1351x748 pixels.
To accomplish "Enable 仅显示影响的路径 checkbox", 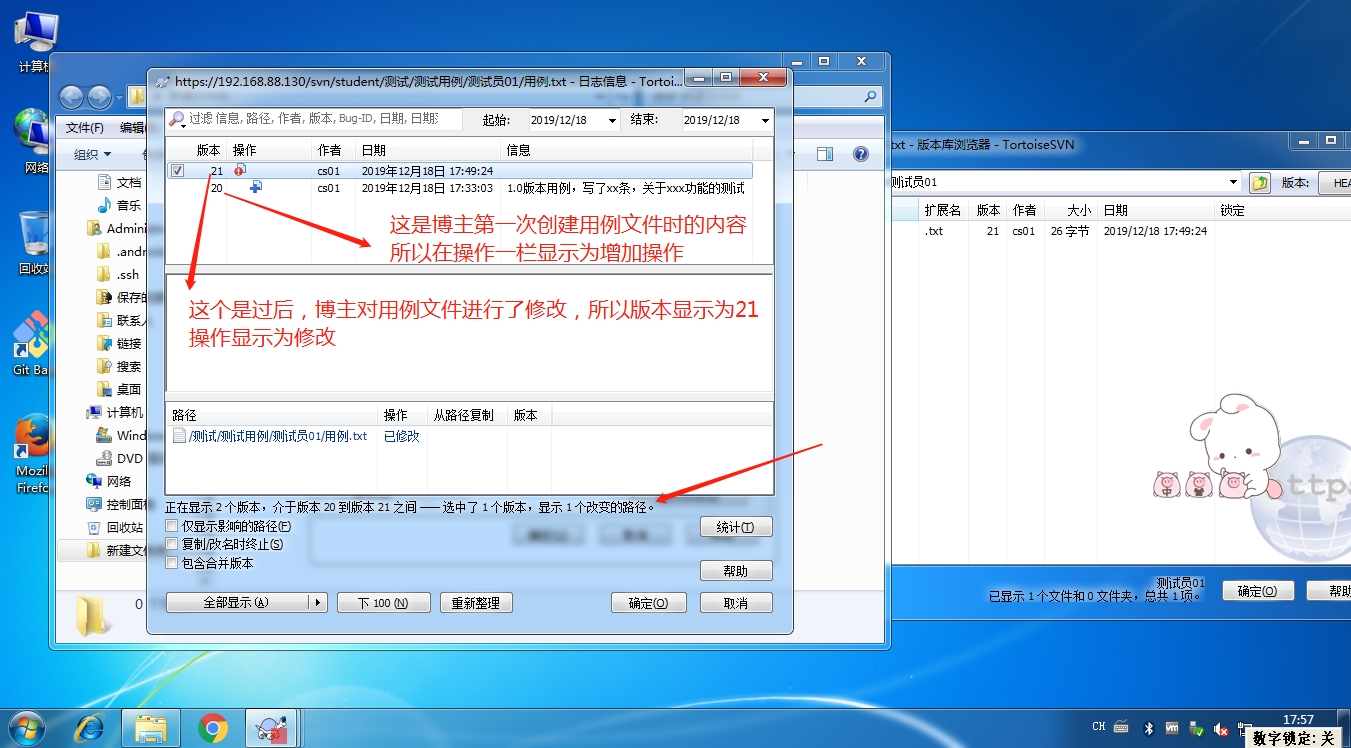I will [x=170, y=524].
